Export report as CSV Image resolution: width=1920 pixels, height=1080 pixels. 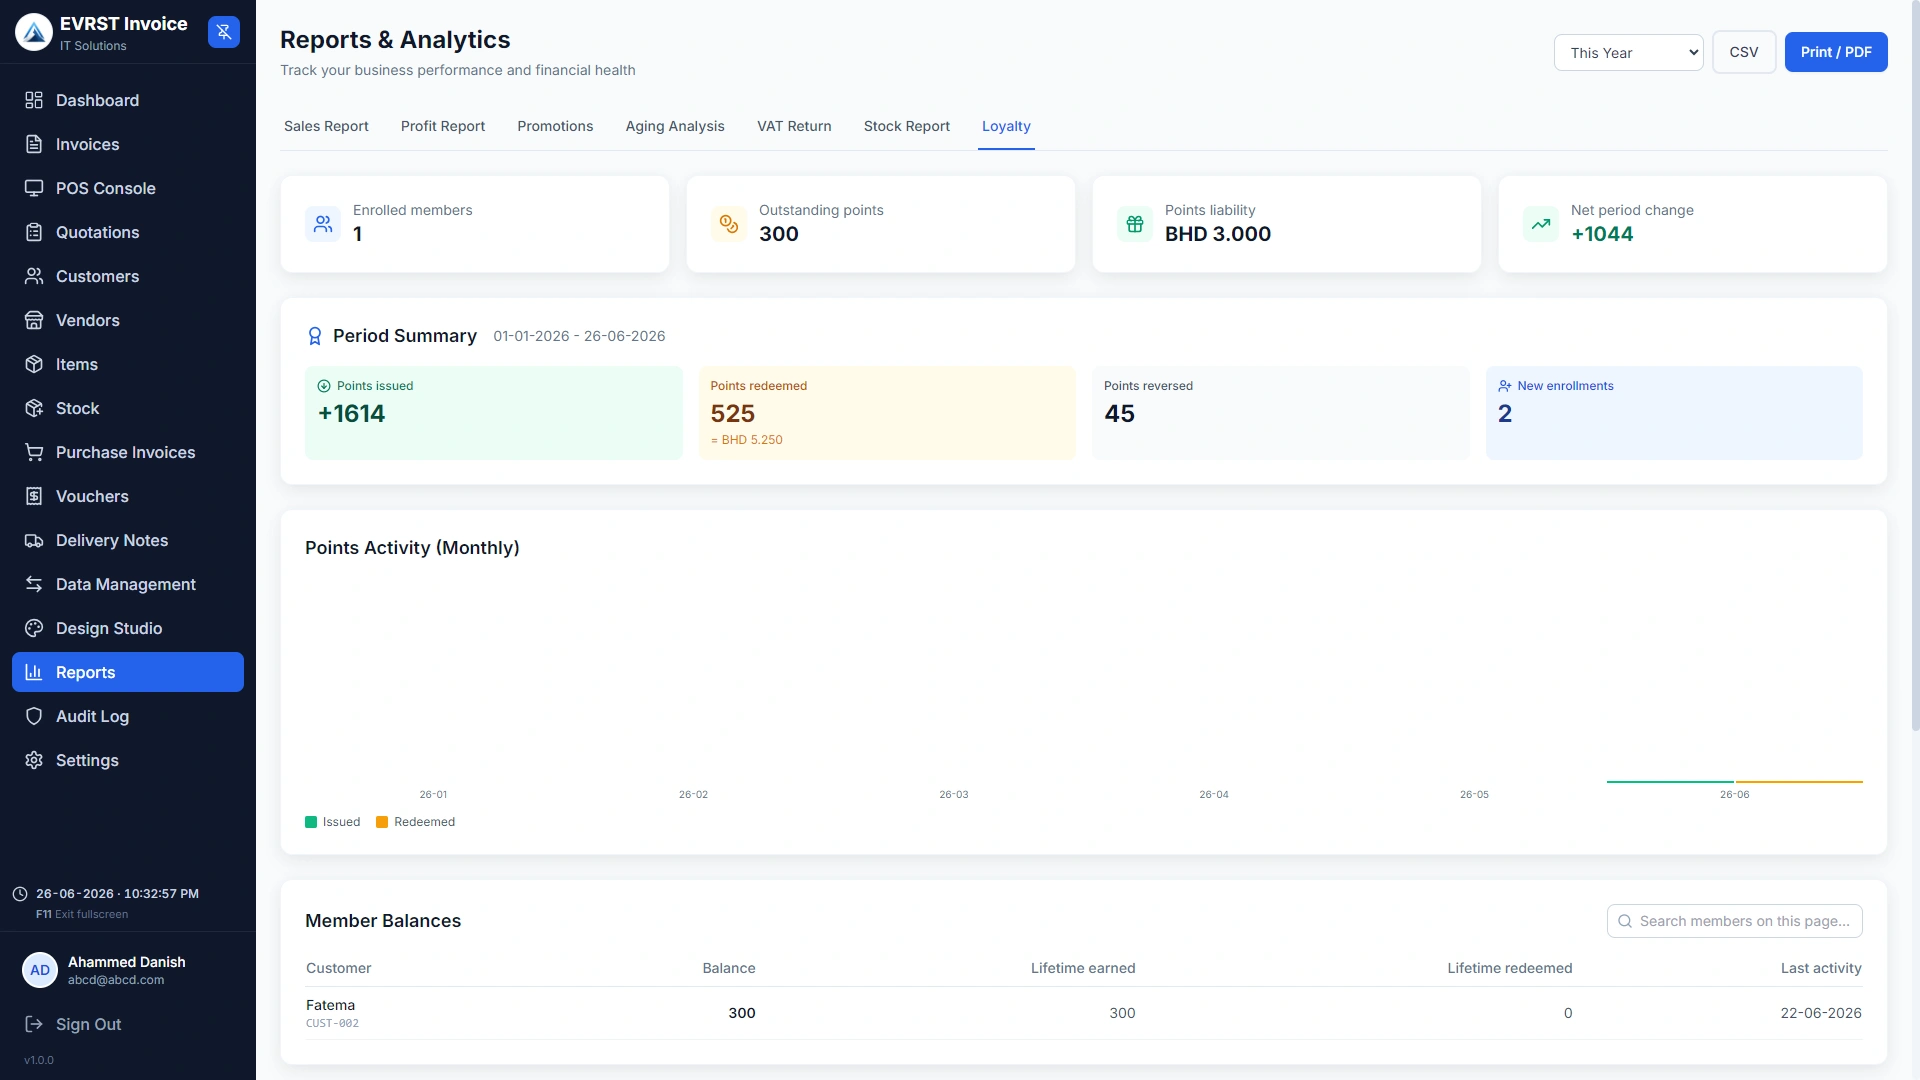tap(1744, 52)
